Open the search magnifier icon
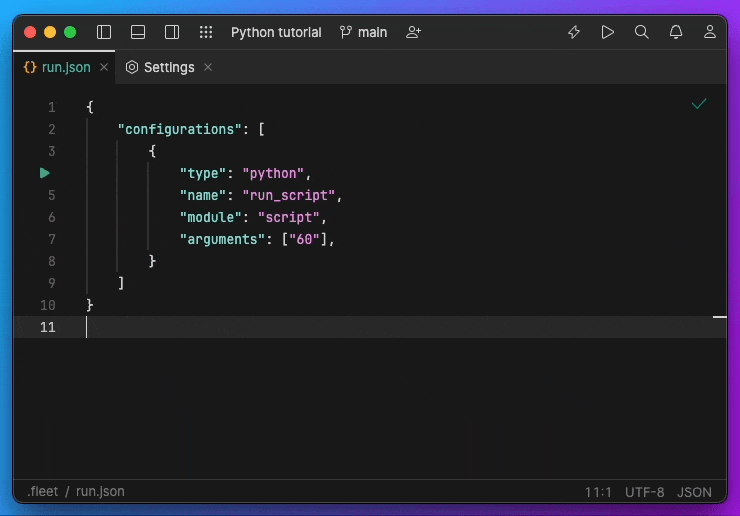Image resolution: width=740 pixels, height=516 pixels. pos(641,32)
